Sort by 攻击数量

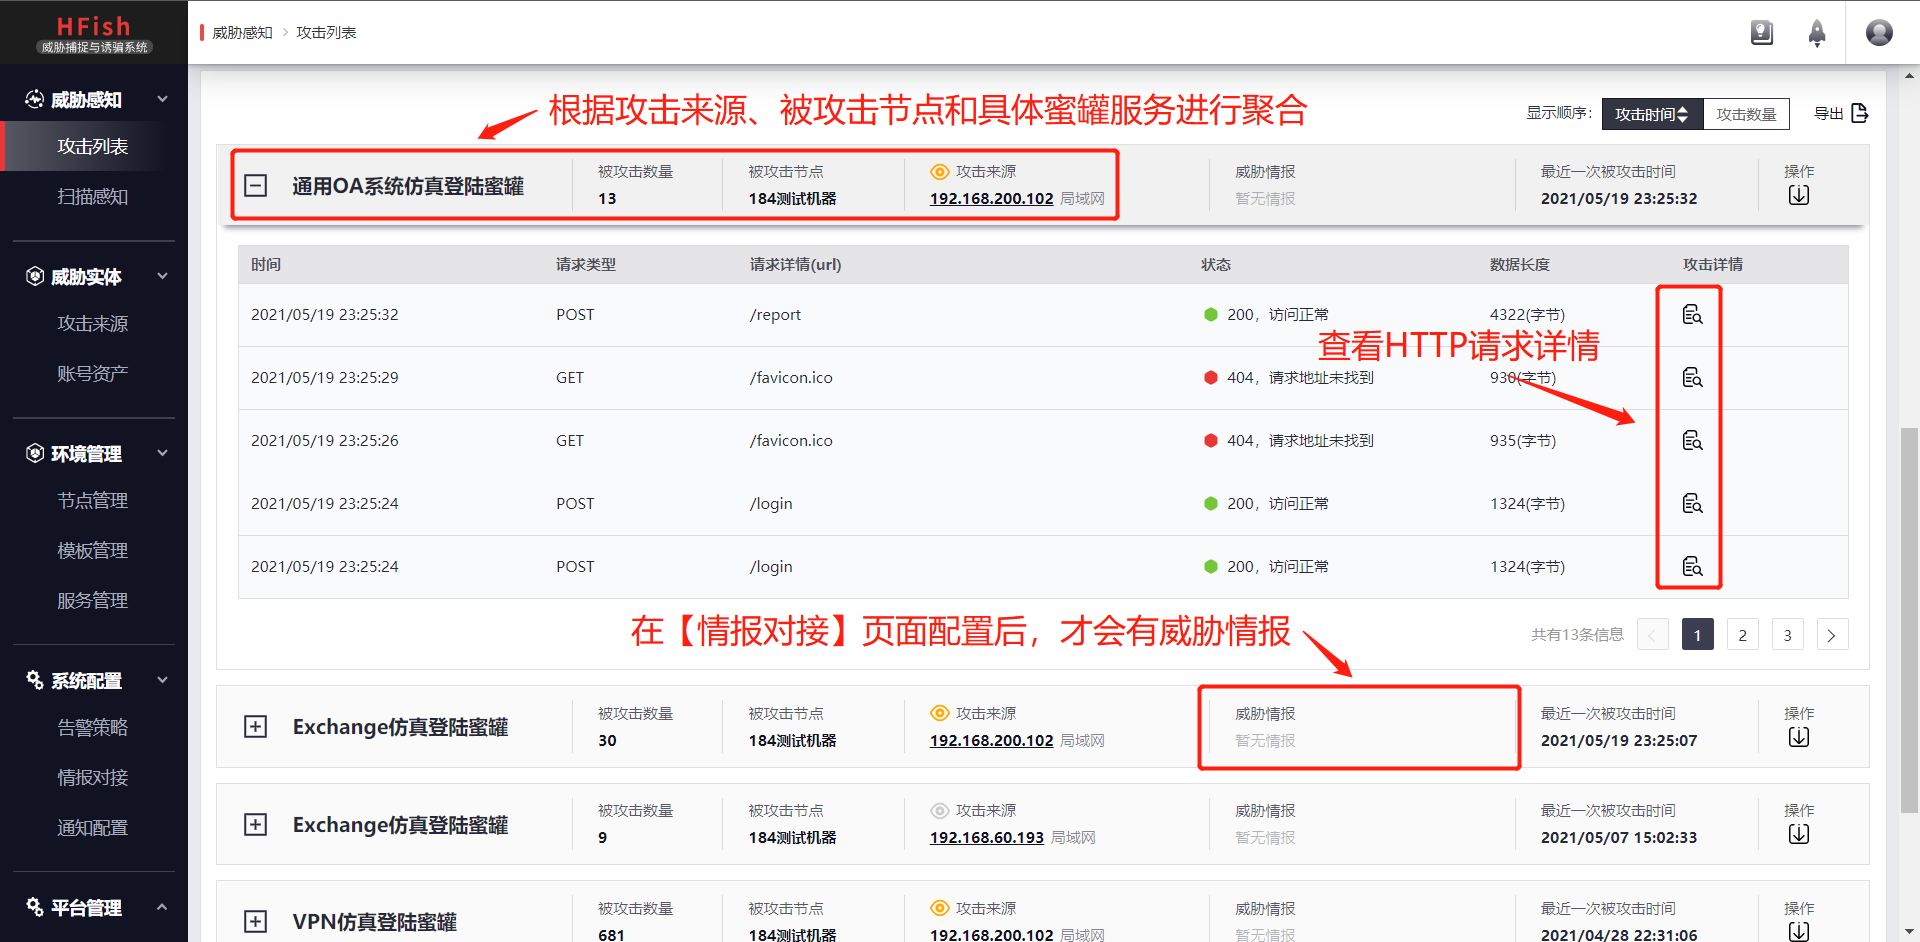1746,114
